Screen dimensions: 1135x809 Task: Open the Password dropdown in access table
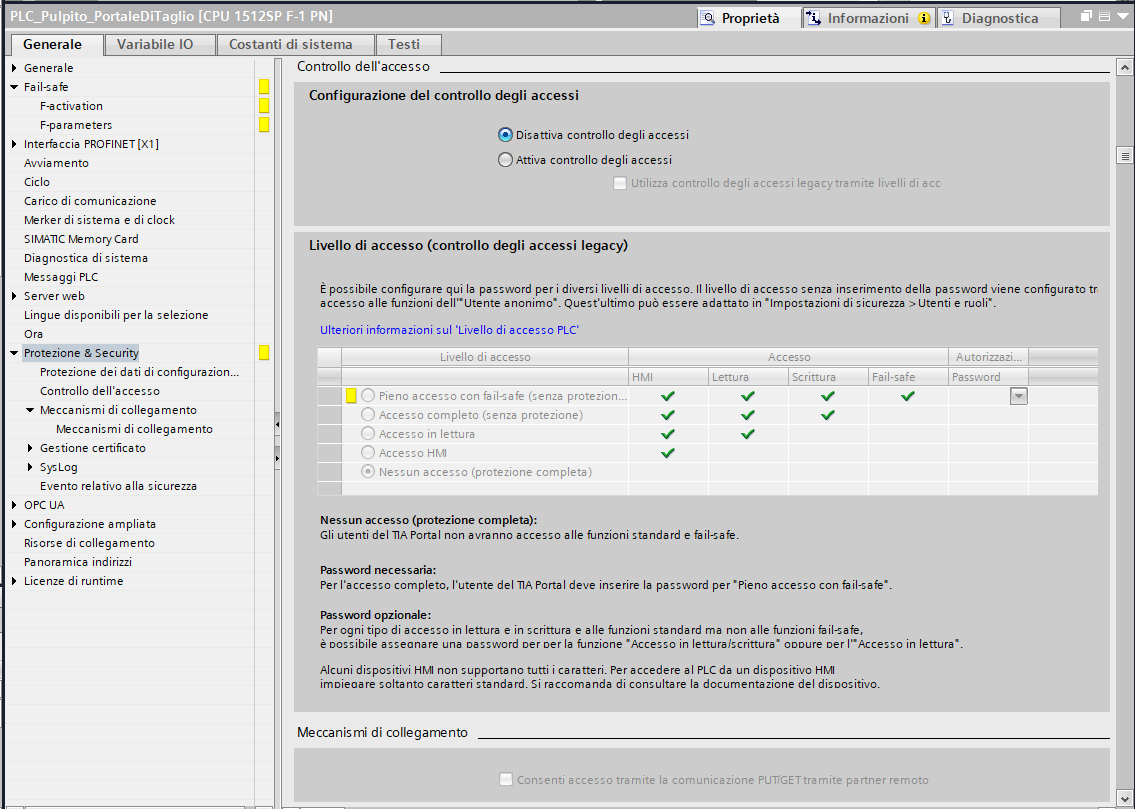1018,396
